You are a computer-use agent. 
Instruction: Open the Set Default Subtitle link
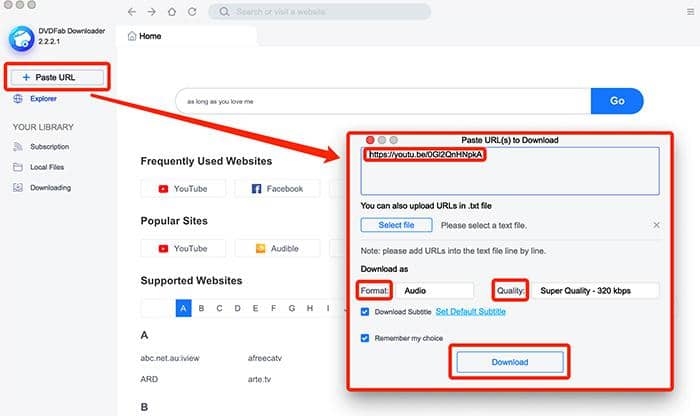[x=471, y=312]
